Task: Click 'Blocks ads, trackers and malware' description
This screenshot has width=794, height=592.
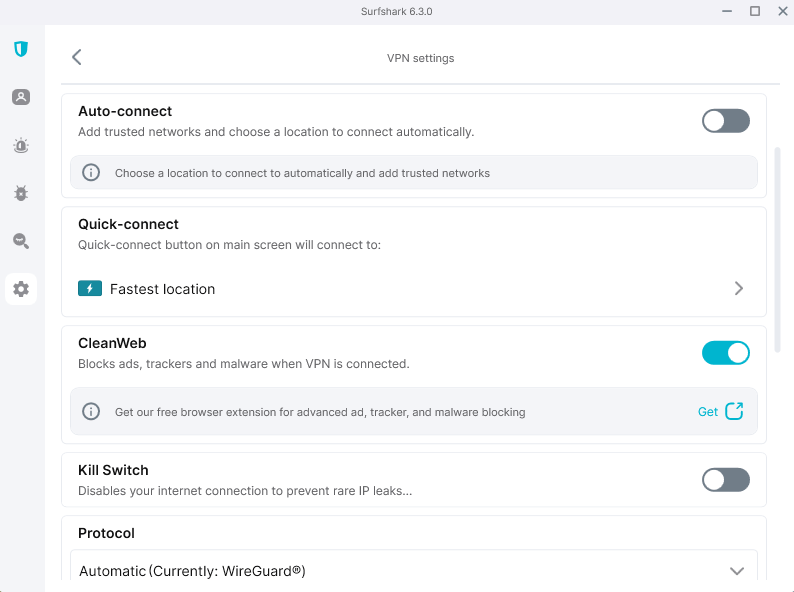Action: pyautogui.click(x=244, y=364)
